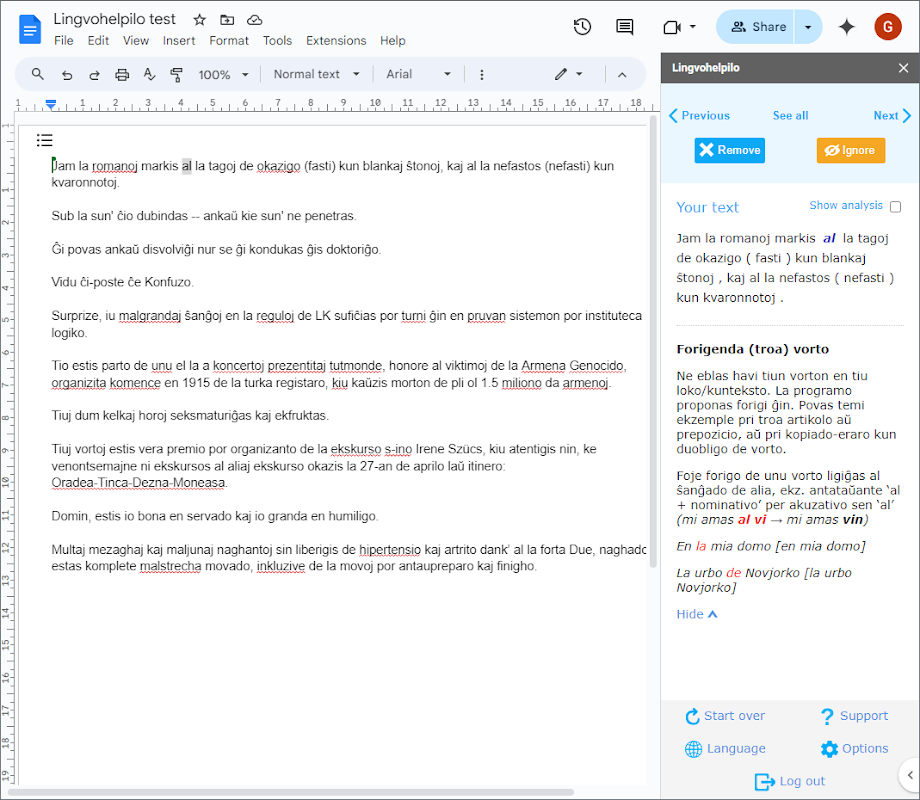Star the Lingvohelpilo test document

pyautogui.click(x=199, y=20)
